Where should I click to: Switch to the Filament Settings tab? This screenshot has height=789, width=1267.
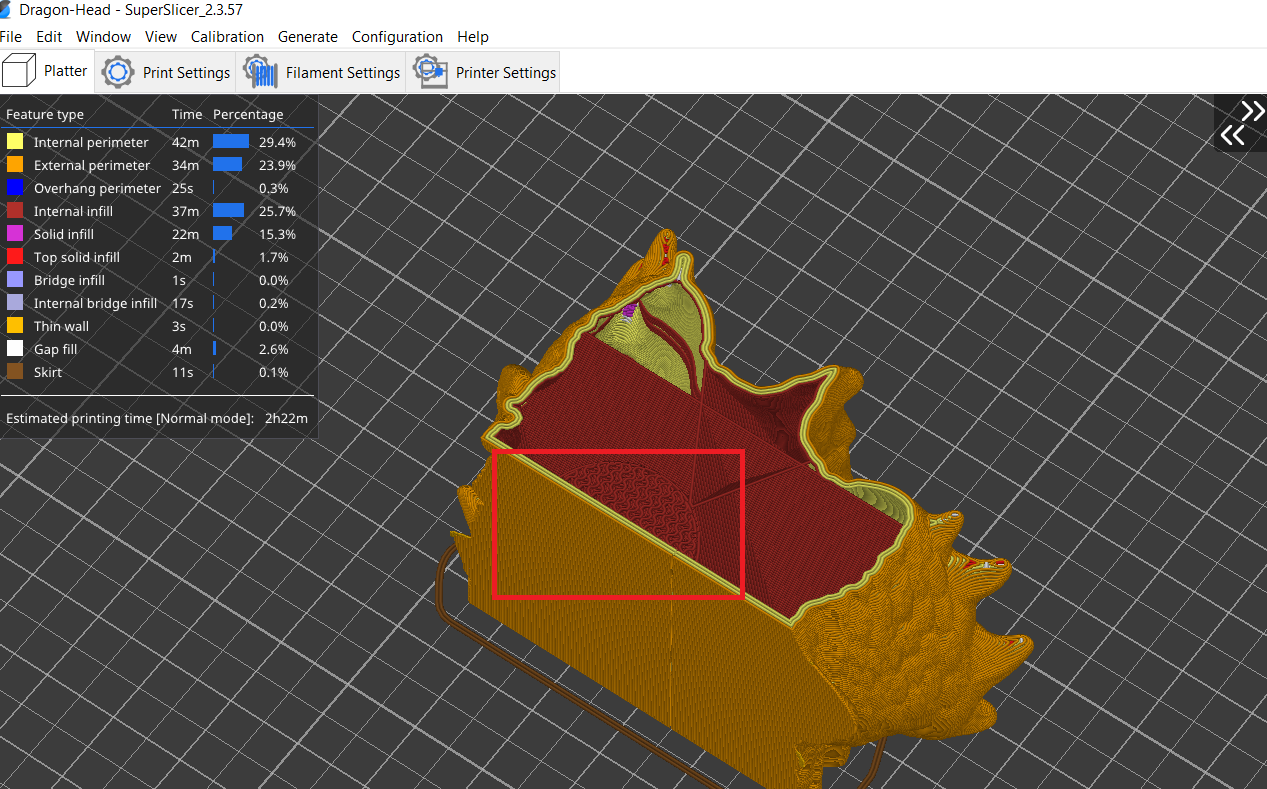click(x=321, y=73)
